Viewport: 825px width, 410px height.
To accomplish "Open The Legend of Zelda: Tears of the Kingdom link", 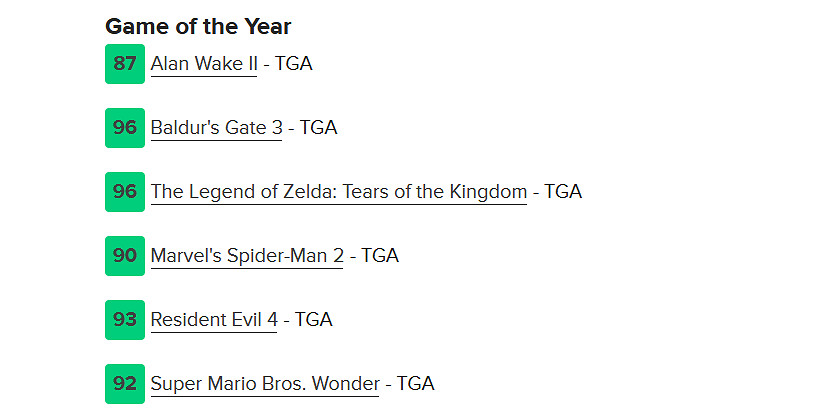I will point(338,192).
